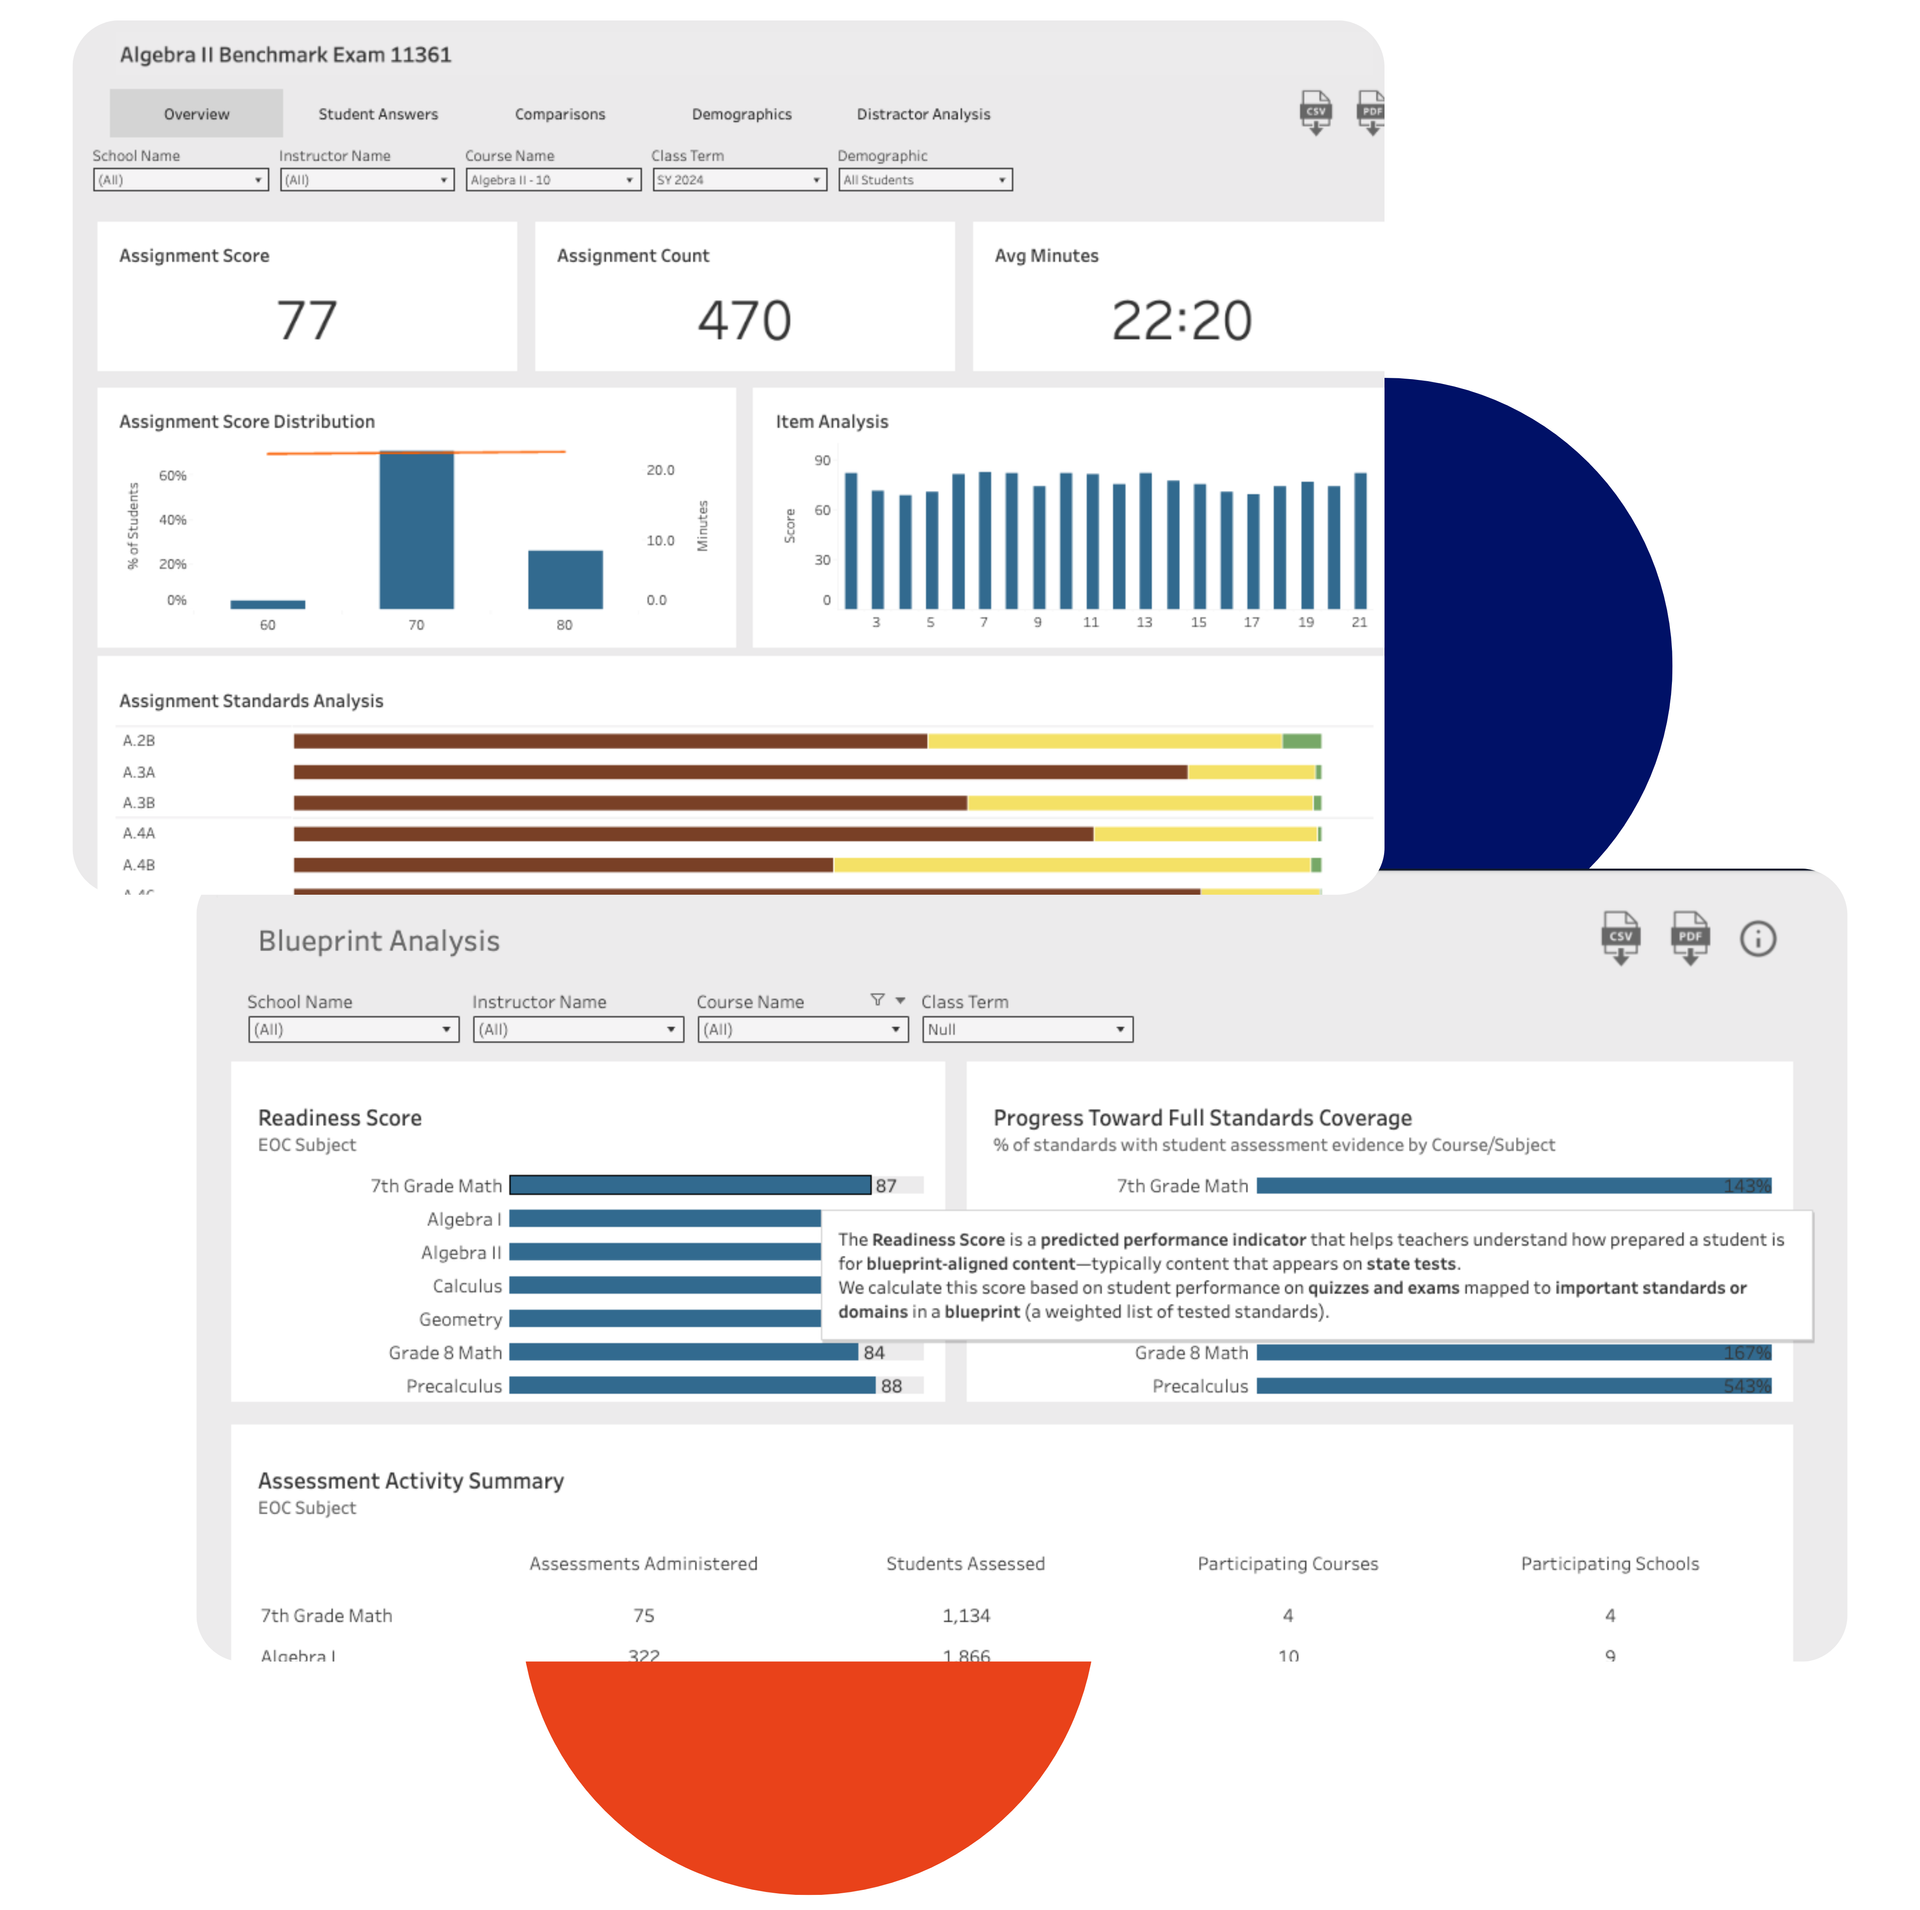Screen dimensions: 1920x1910
Task: Open the Distractor Analysis tab
Action: 922,114
